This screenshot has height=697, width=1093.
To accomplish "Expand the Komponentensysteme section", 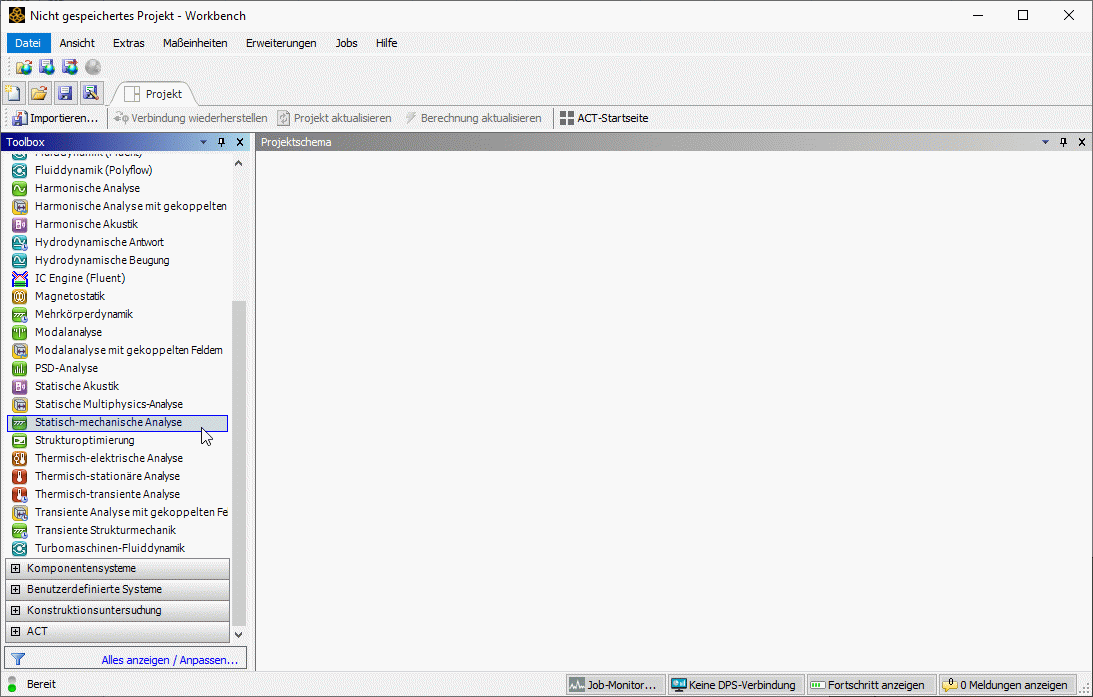I will tap(15, 568).
